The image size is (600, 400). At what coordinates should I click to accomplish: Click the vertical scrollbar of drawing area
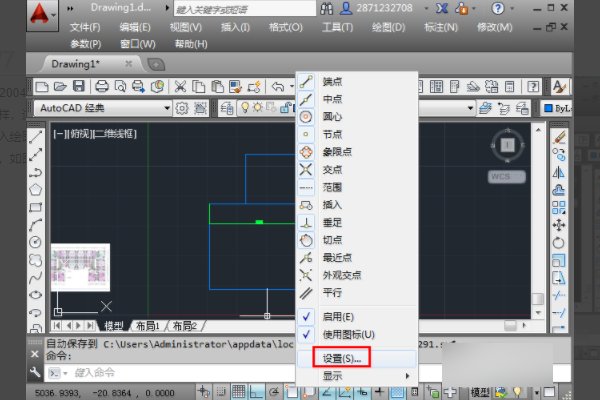point(538,222)
